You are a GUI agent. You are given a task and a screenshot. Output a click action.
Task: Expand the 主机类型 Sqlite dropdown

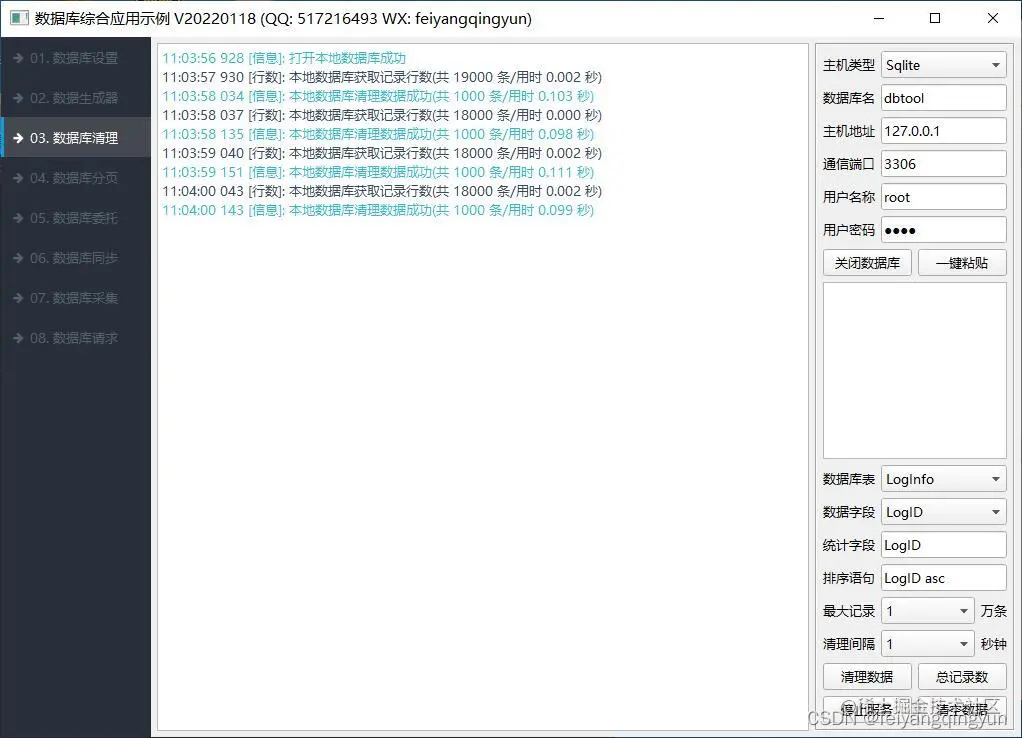click(x=944, y=65)
